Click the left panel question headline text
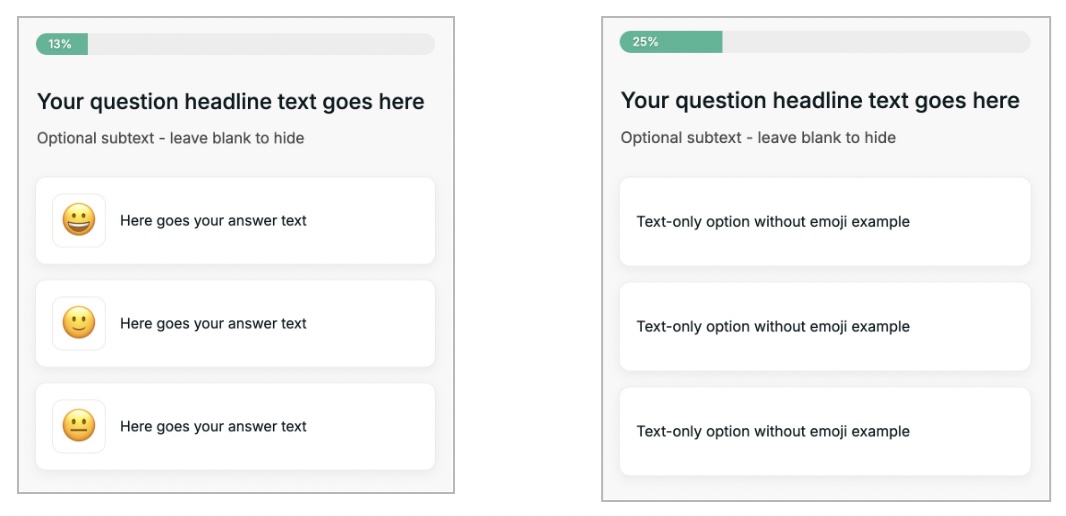Image resolution: width=1066 pixels, height=516 pixels. click(x=230, y=102)
